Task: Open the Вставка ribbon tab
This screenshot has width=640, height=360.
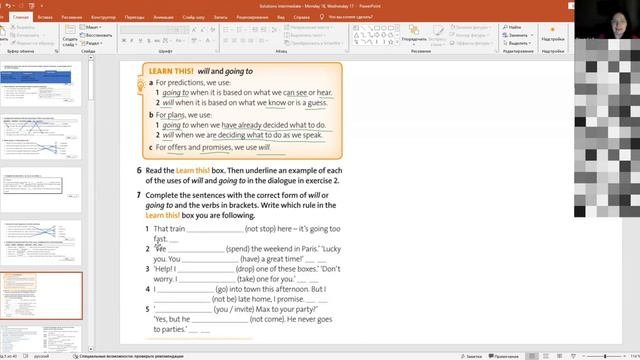Action: [x=45, y=17]
